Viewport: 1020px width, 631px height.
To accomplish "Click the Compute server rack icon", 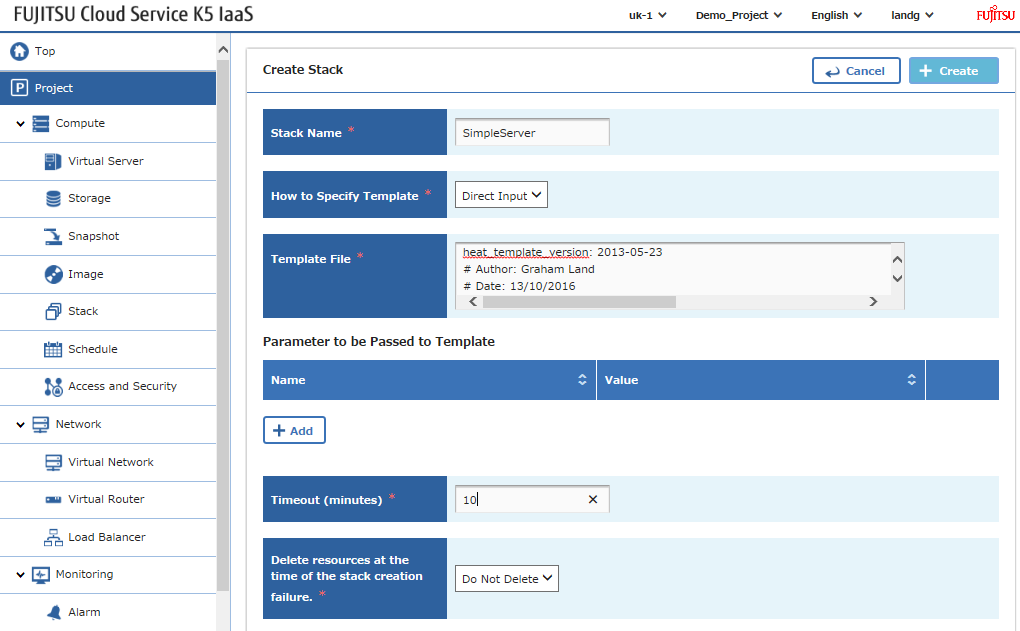I will coord(40,124).
